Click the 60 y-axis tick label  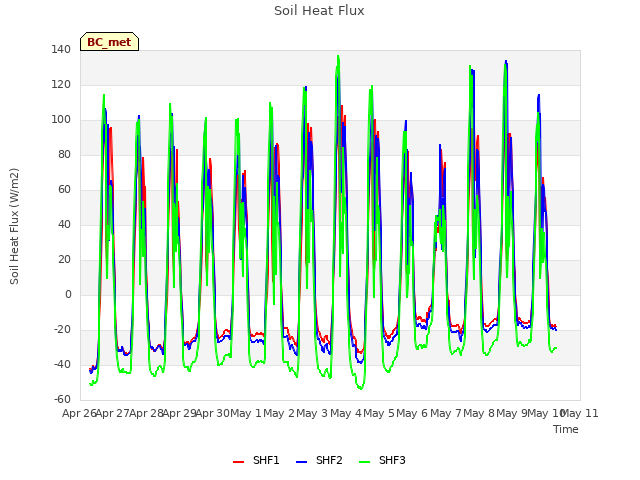[64, 190]
